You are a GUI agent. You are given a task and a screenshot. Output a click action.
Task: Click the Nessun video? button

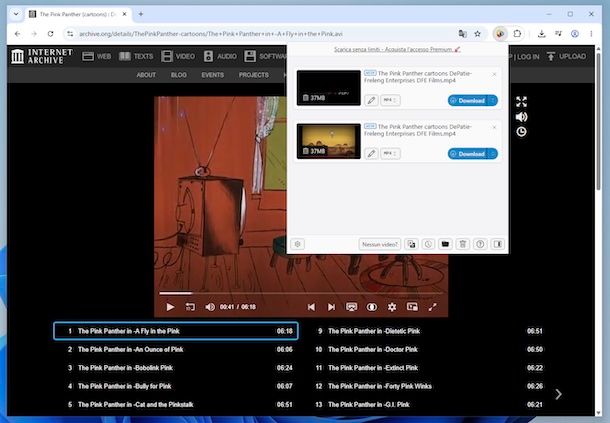click(380, 244)
